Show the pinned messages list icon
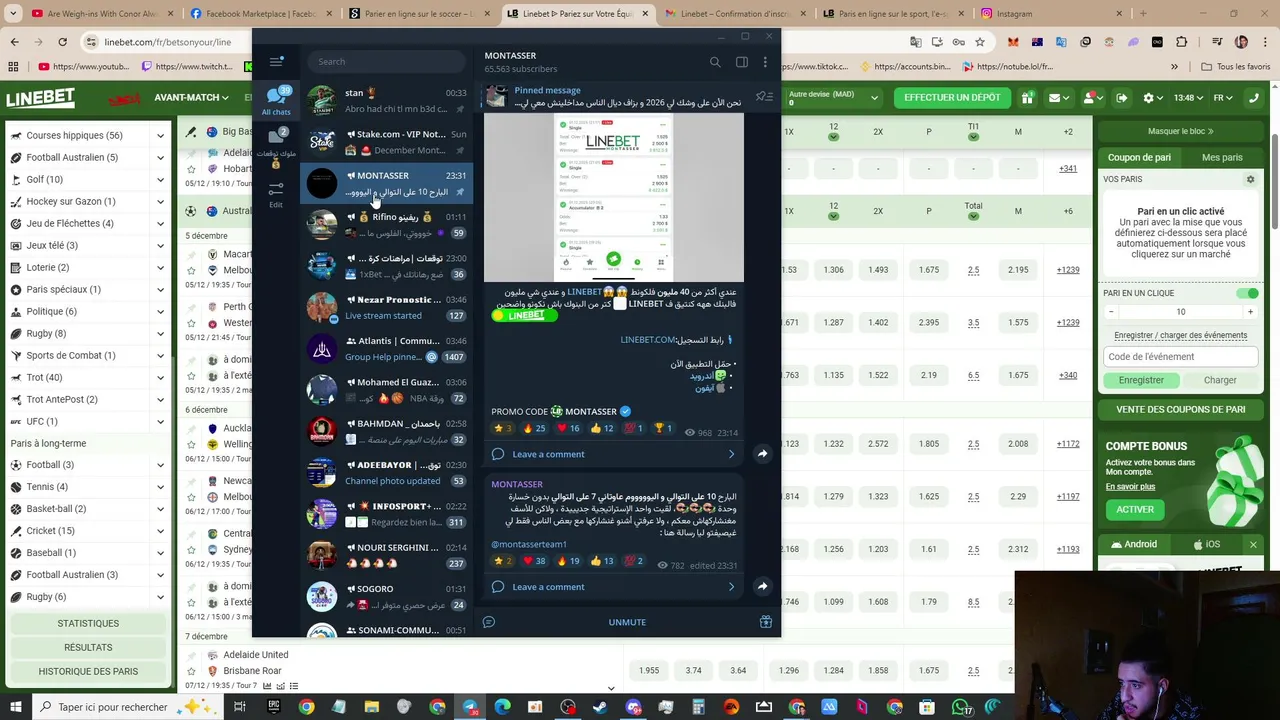 (x=764, y=96)
